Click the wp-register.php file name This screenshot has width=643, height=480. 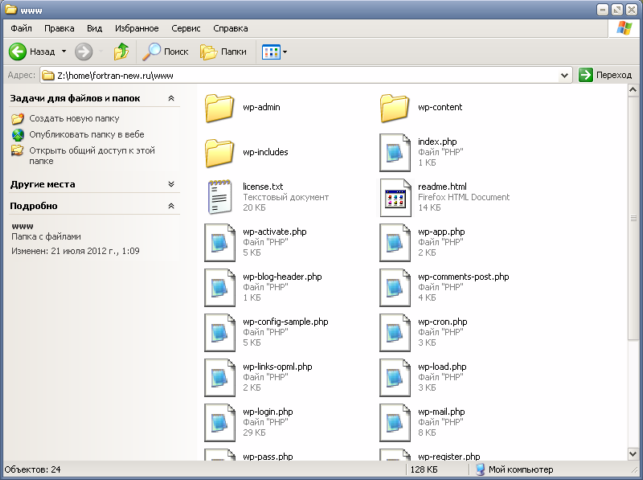pyautogui.click(x=449, y=456)
